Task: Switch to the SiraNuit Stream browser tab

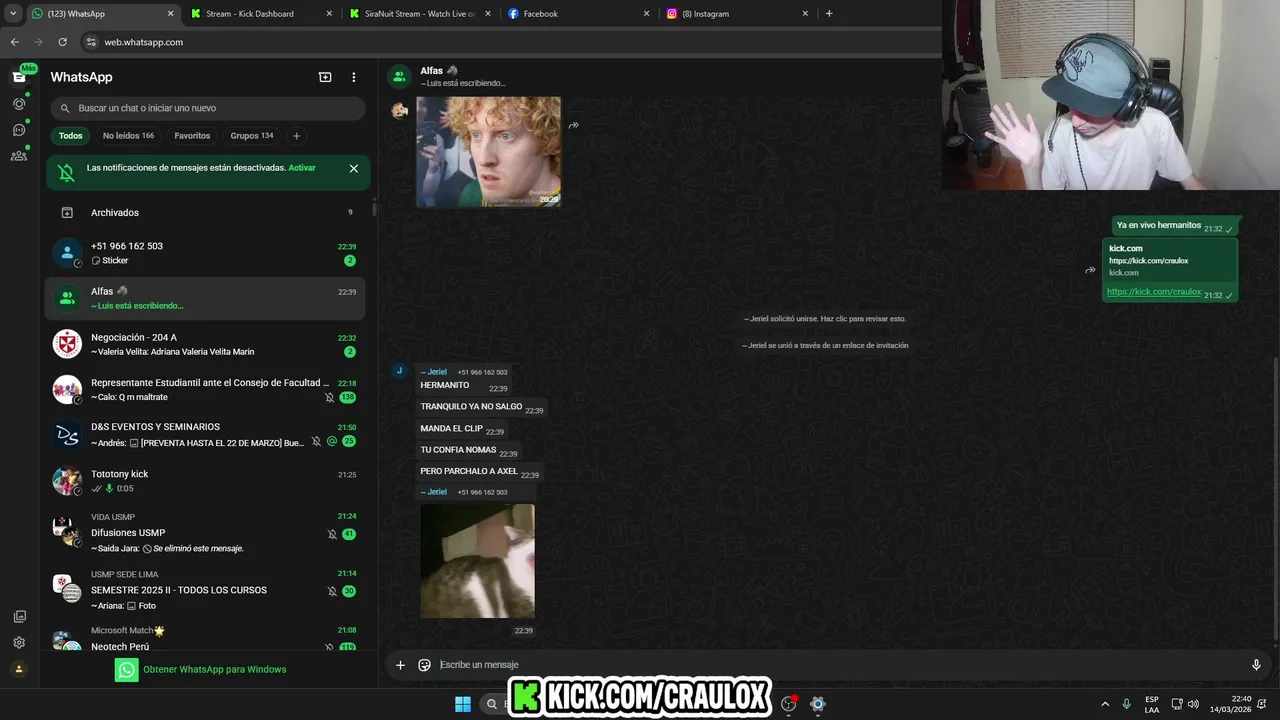Action: pos(419,14)
